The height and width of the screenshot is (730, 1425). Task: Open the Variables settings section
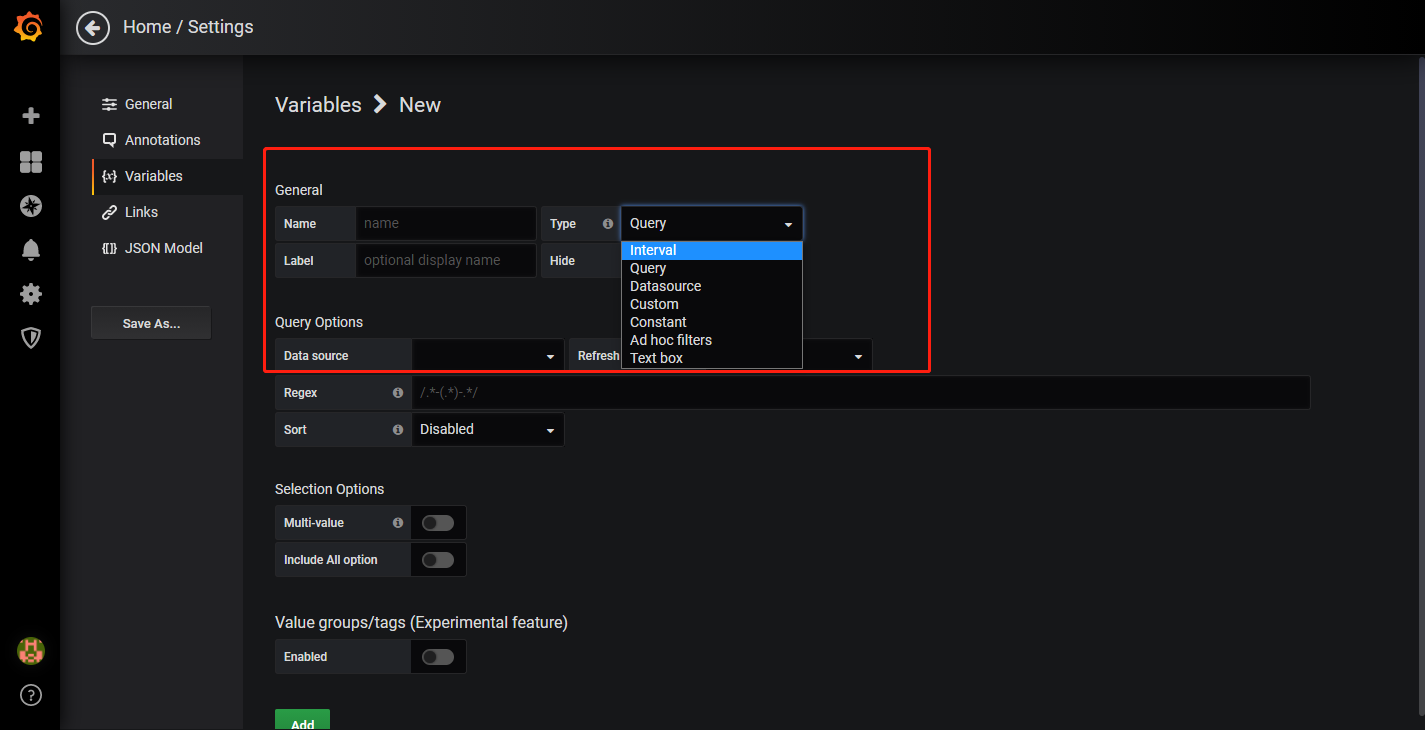pos(167,176)
